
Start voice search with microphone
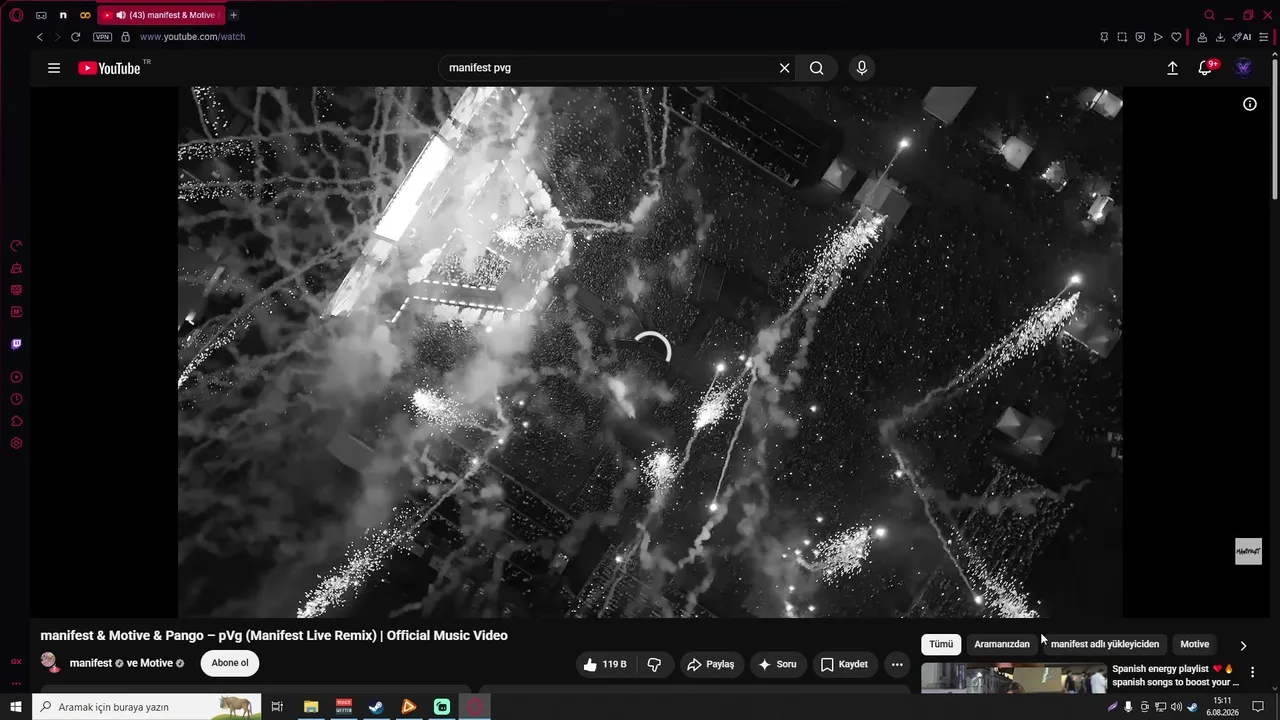862,68
